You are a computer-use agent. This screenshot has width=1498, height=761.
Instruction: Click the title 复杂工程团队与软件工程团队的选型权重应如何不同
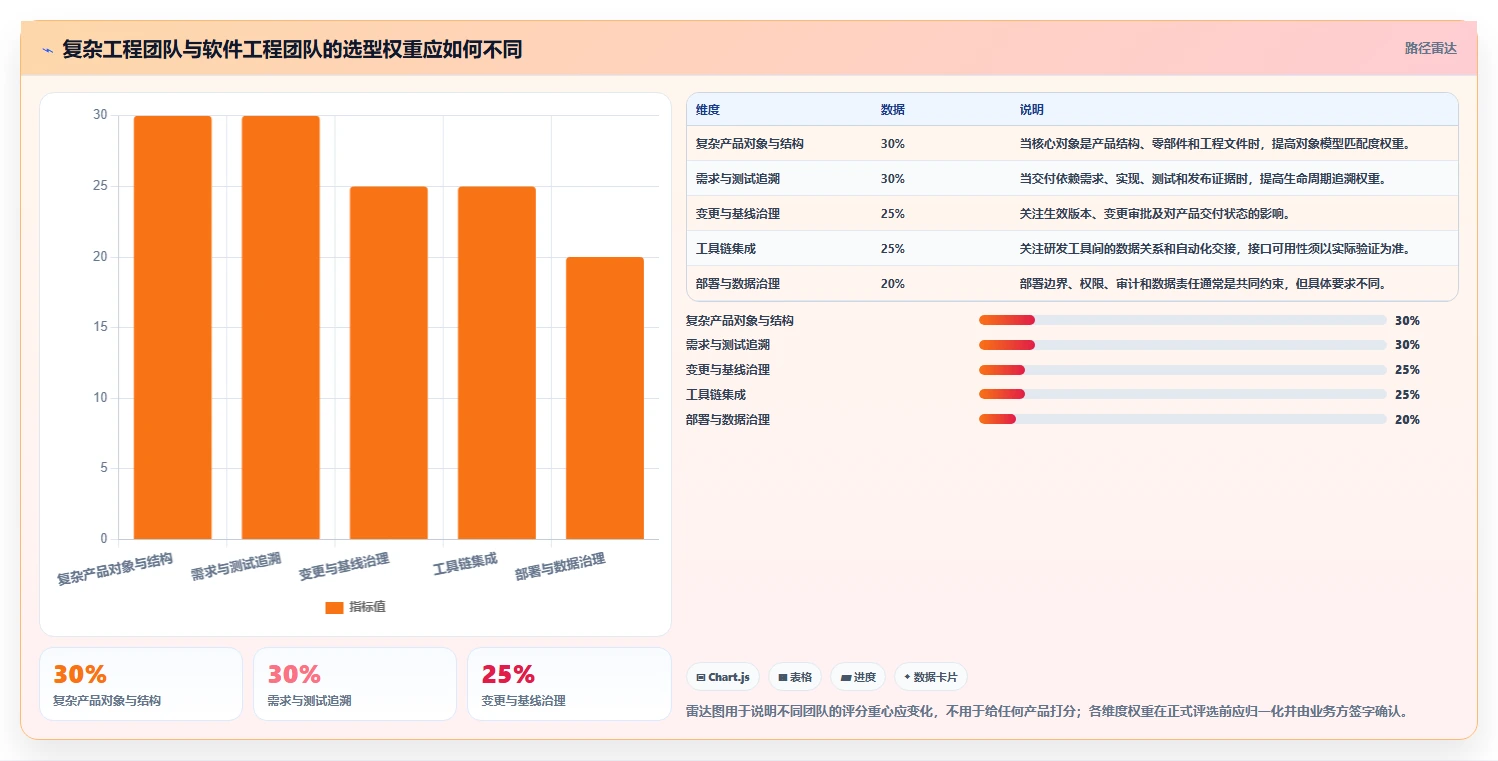pos(292,49)
